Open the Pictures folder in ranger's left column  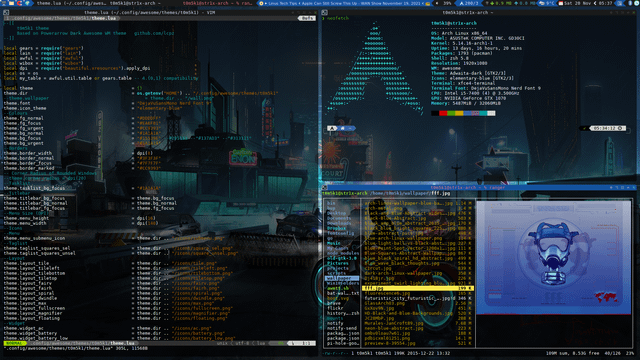[x=338, y=263]
